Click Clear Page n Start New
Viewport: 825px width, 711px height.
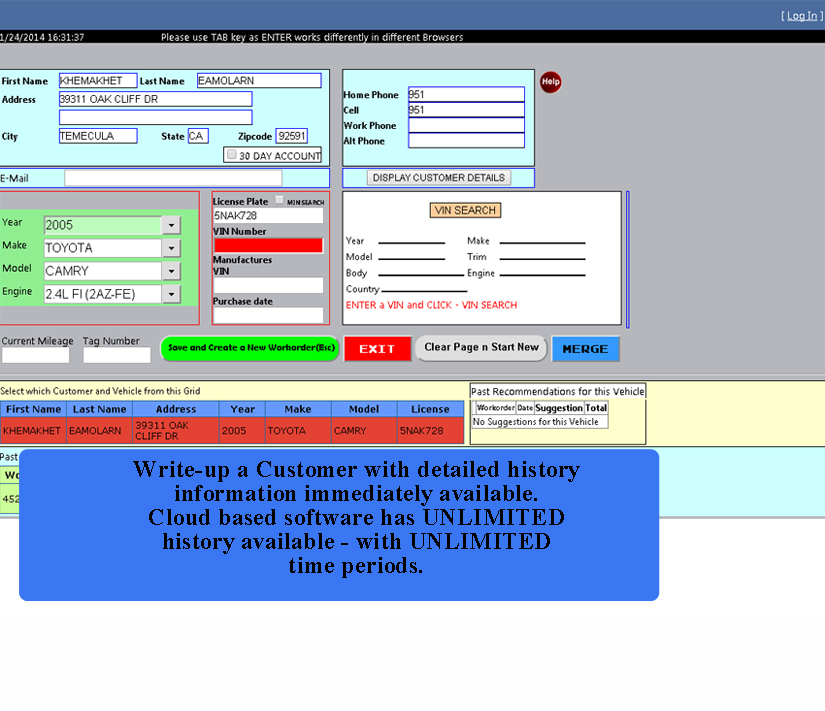coord(481,348)
